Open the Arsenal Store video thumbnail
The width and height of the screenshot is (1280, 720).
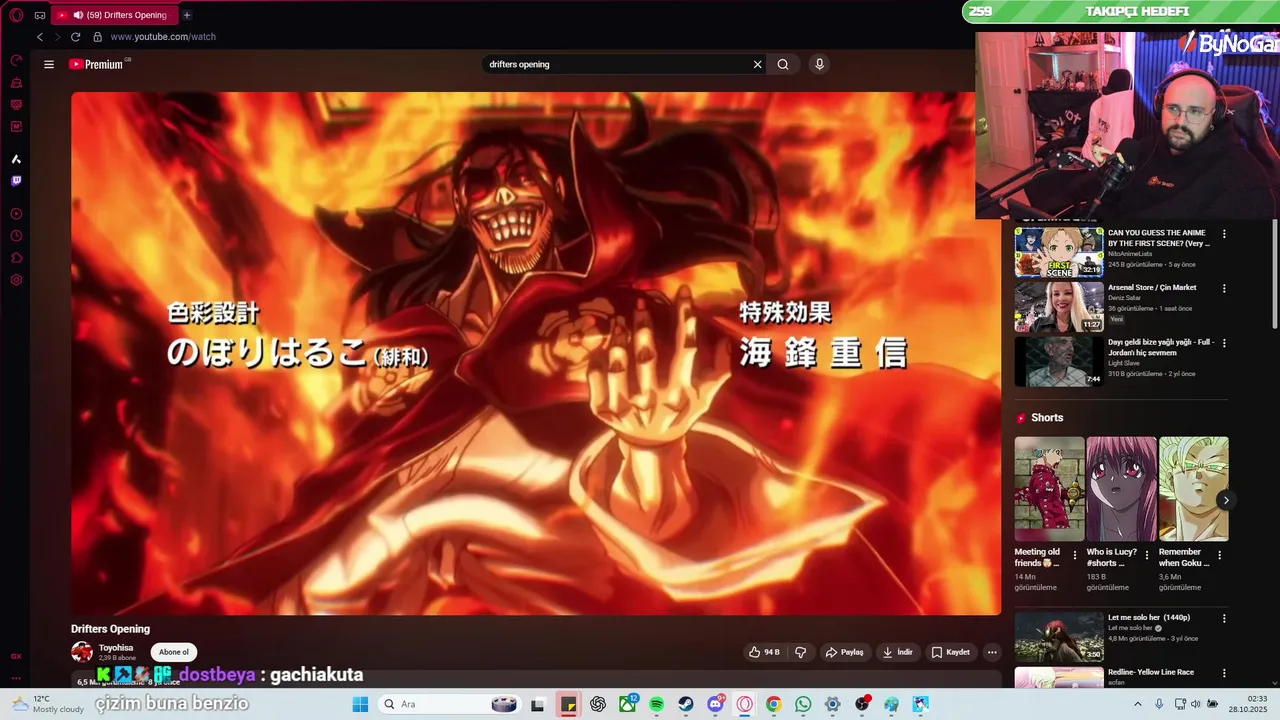coord(1059,306)
